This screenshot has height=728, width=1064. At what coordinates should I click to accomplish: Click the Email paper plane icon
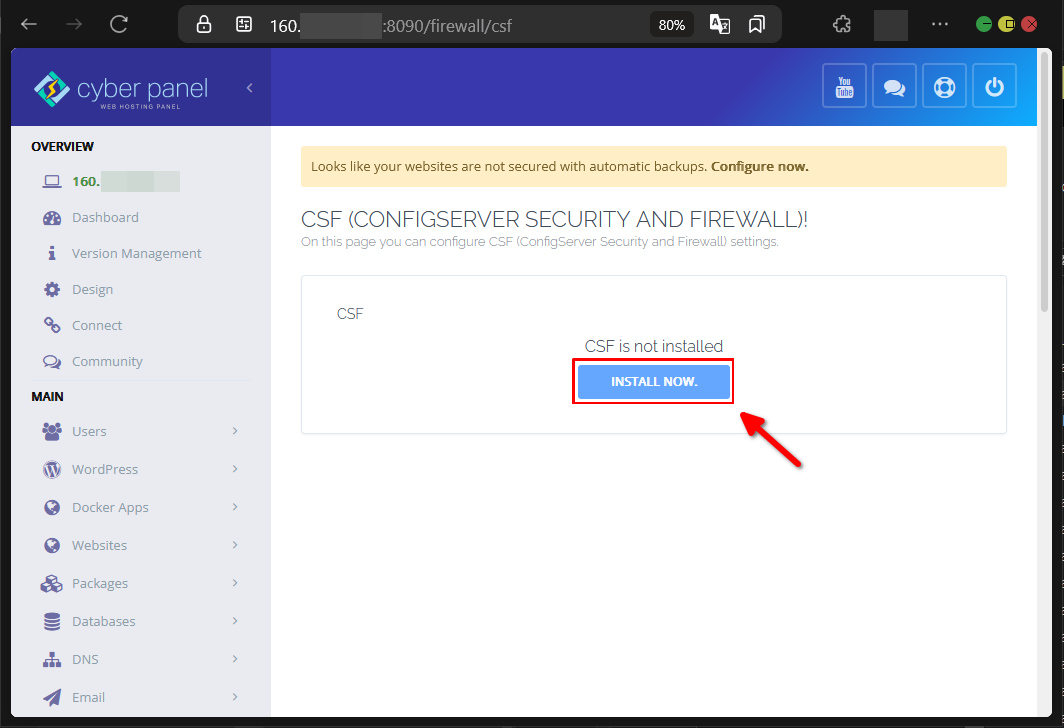pyautogui.click(x=52, y=697)
